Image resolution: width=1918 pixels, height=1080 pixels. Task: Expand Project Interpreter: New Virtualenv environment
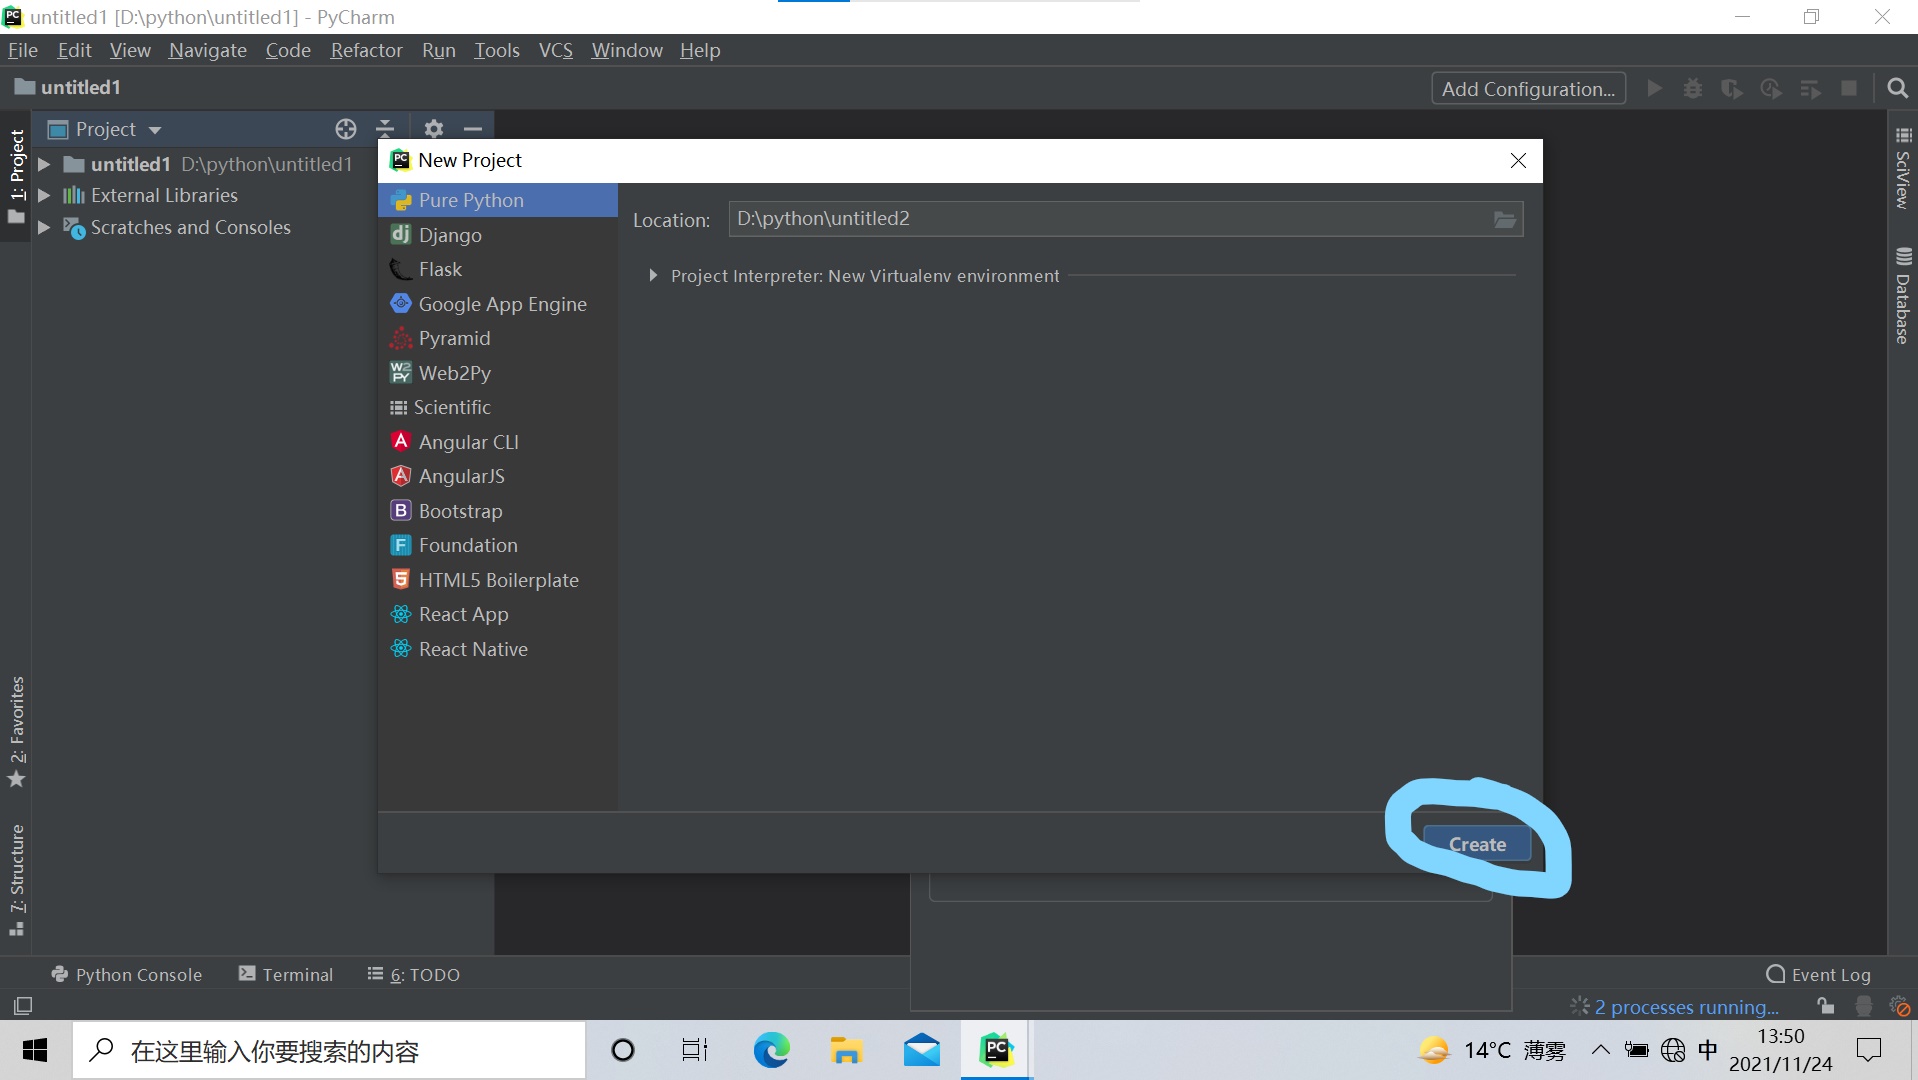tap(653, 276)
